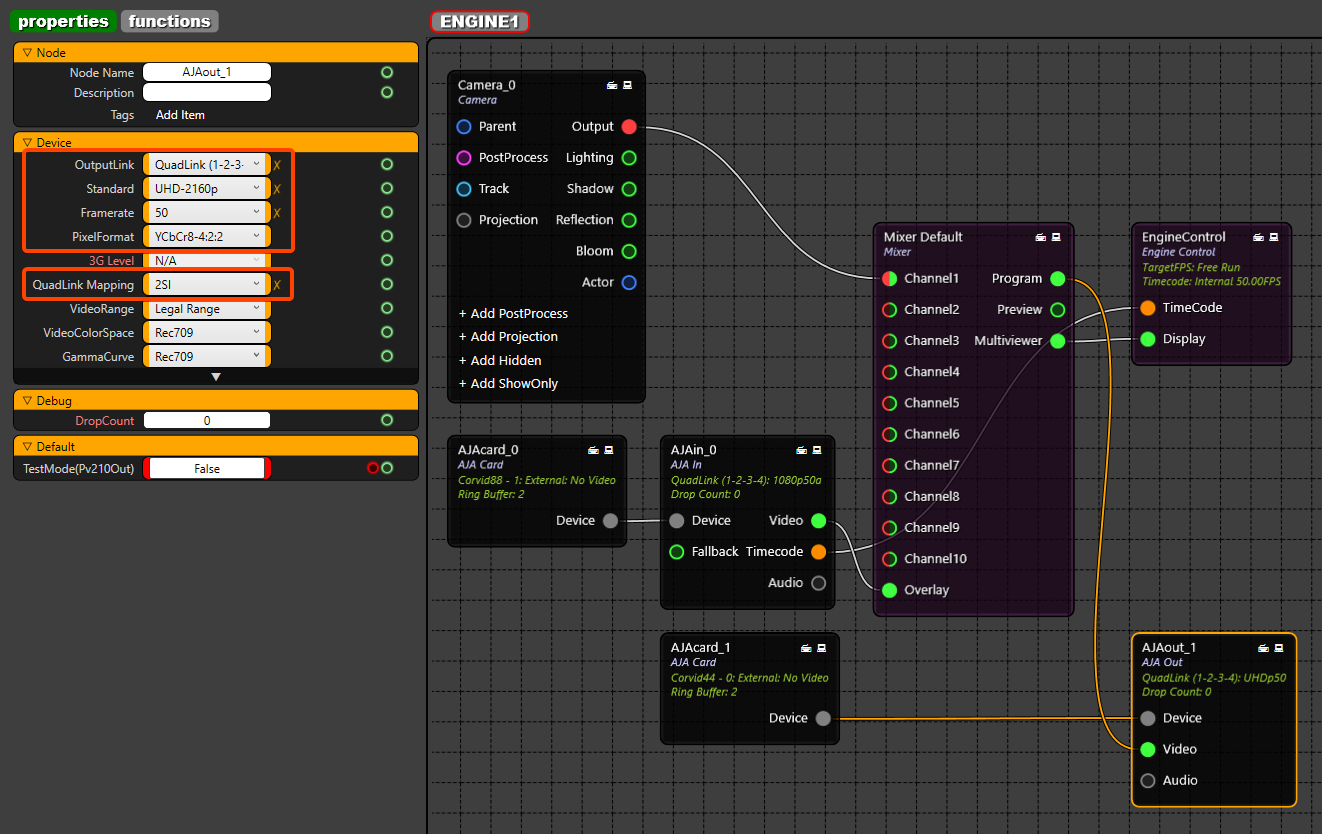This screenshot has width=1322, height=834.
Task: Toggle the TestMode(Pv210Out) False value
Action: [x=207, y=469]
